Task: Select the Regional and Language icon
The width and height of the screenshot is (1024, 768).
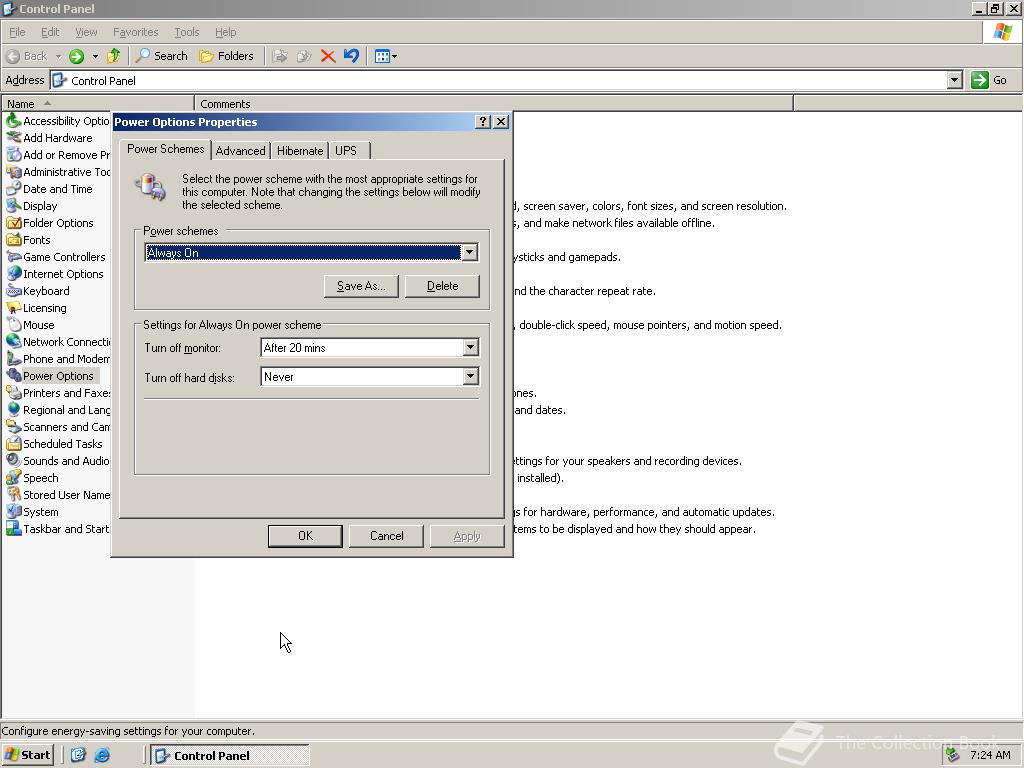Action: point(14,409)
